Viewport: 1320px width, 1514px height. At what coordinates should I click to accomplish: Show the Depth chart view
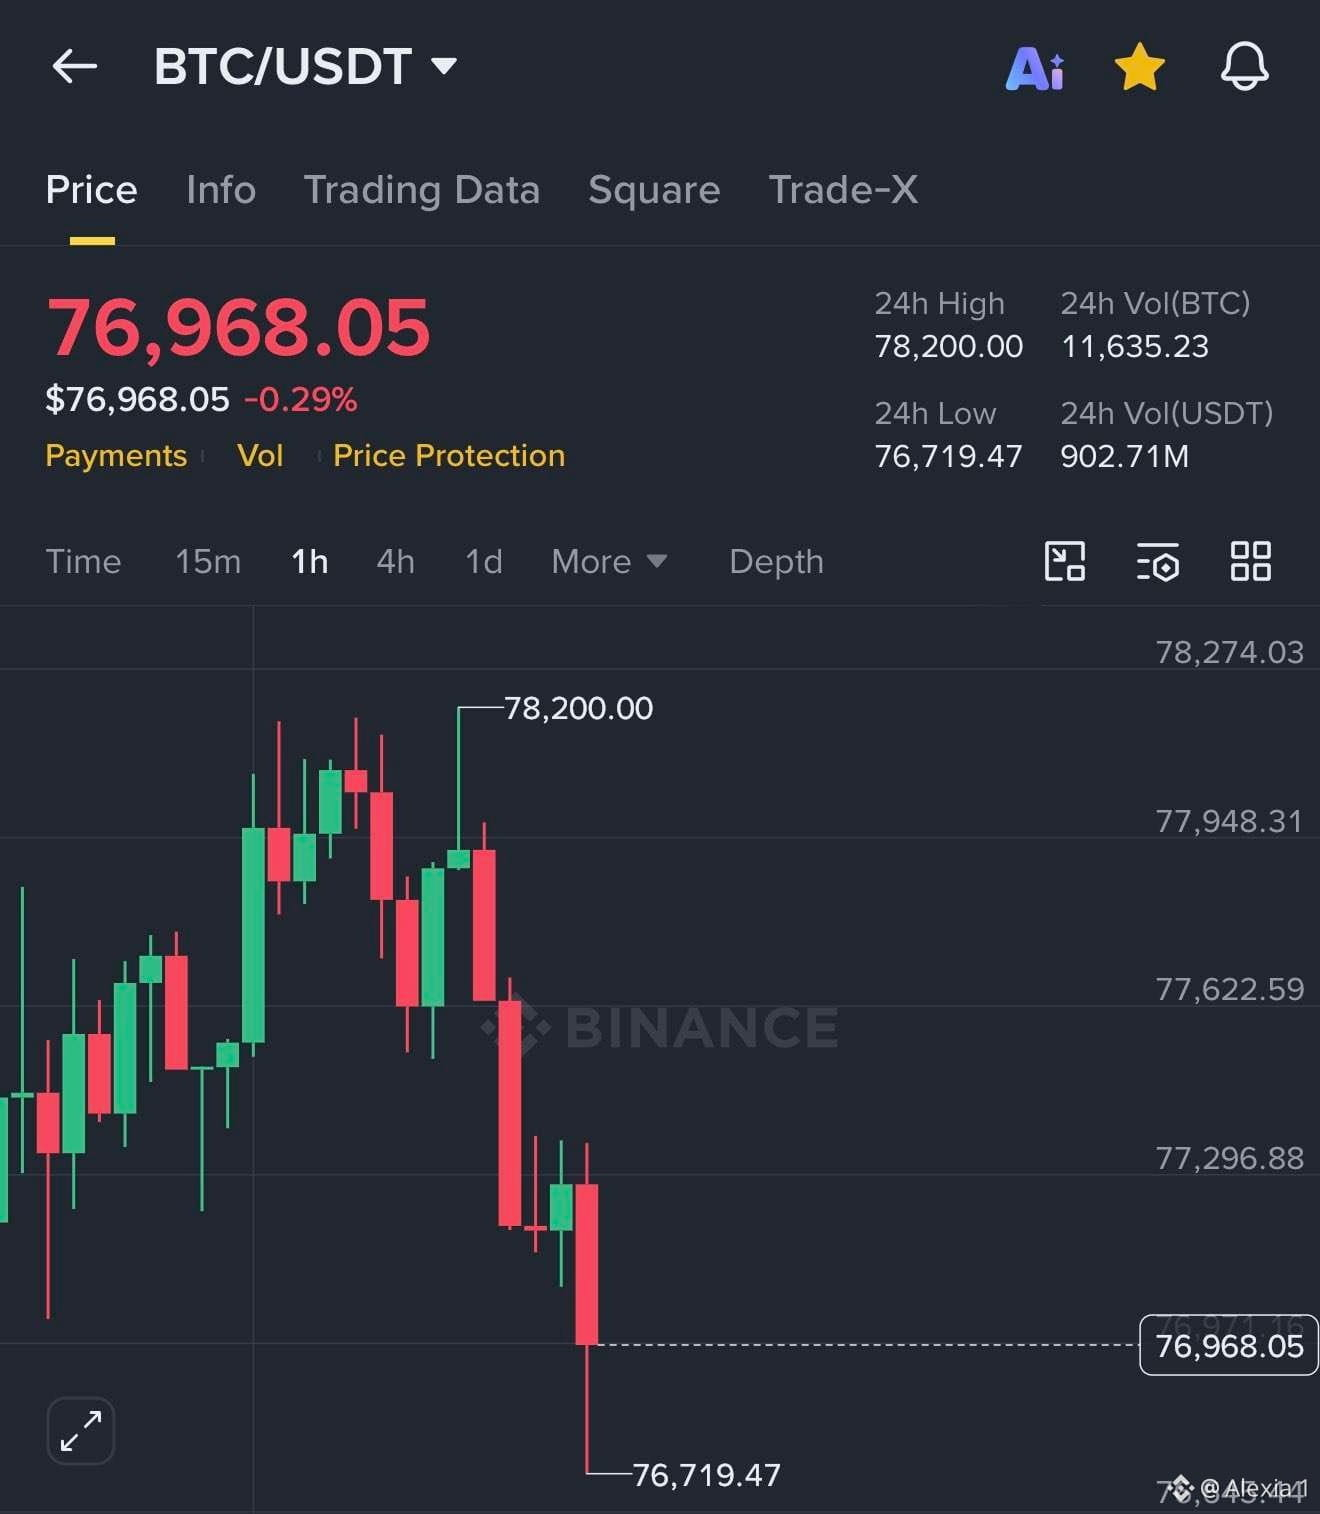coord(777,562)
